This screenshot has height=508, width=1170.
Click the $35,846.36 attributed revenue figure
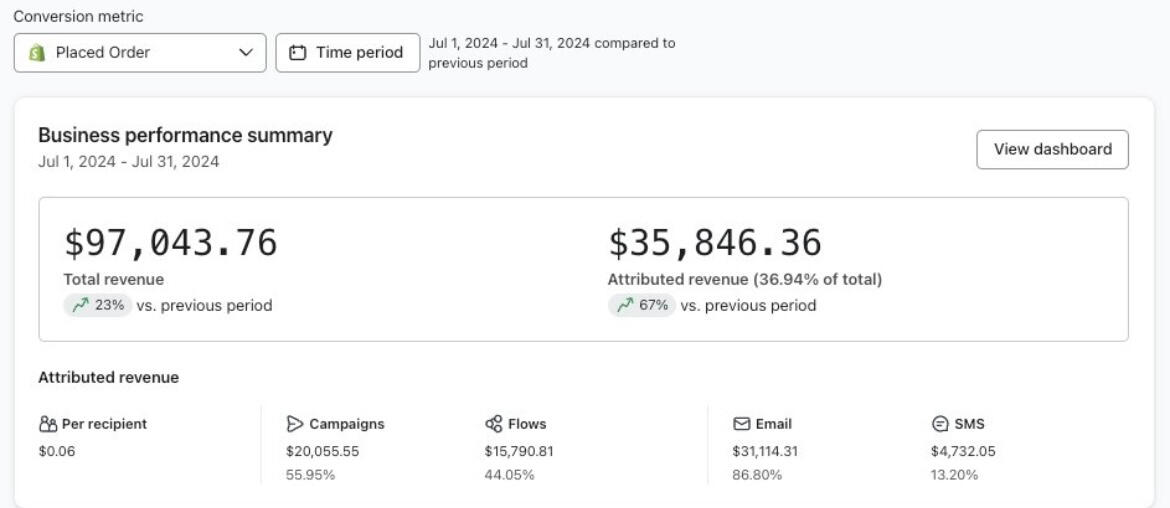(714, 243)
